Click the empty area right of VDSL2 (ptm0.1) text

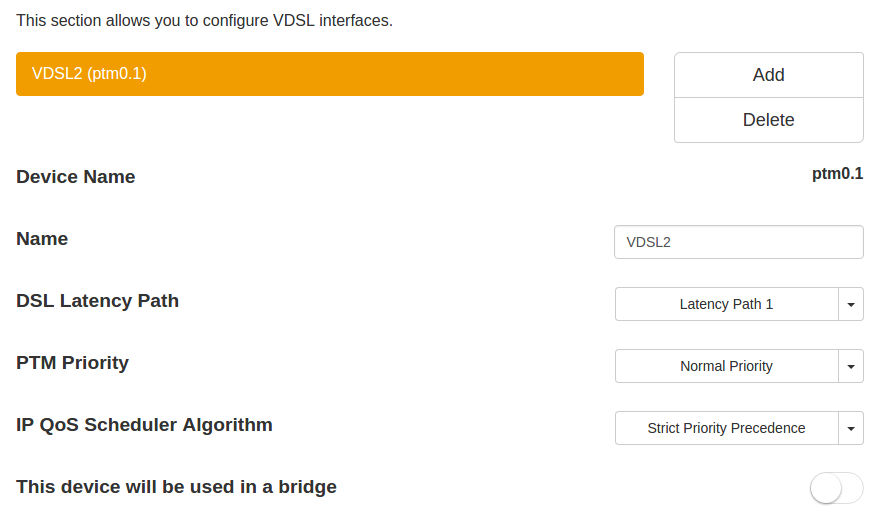click(x=400, y=74)
